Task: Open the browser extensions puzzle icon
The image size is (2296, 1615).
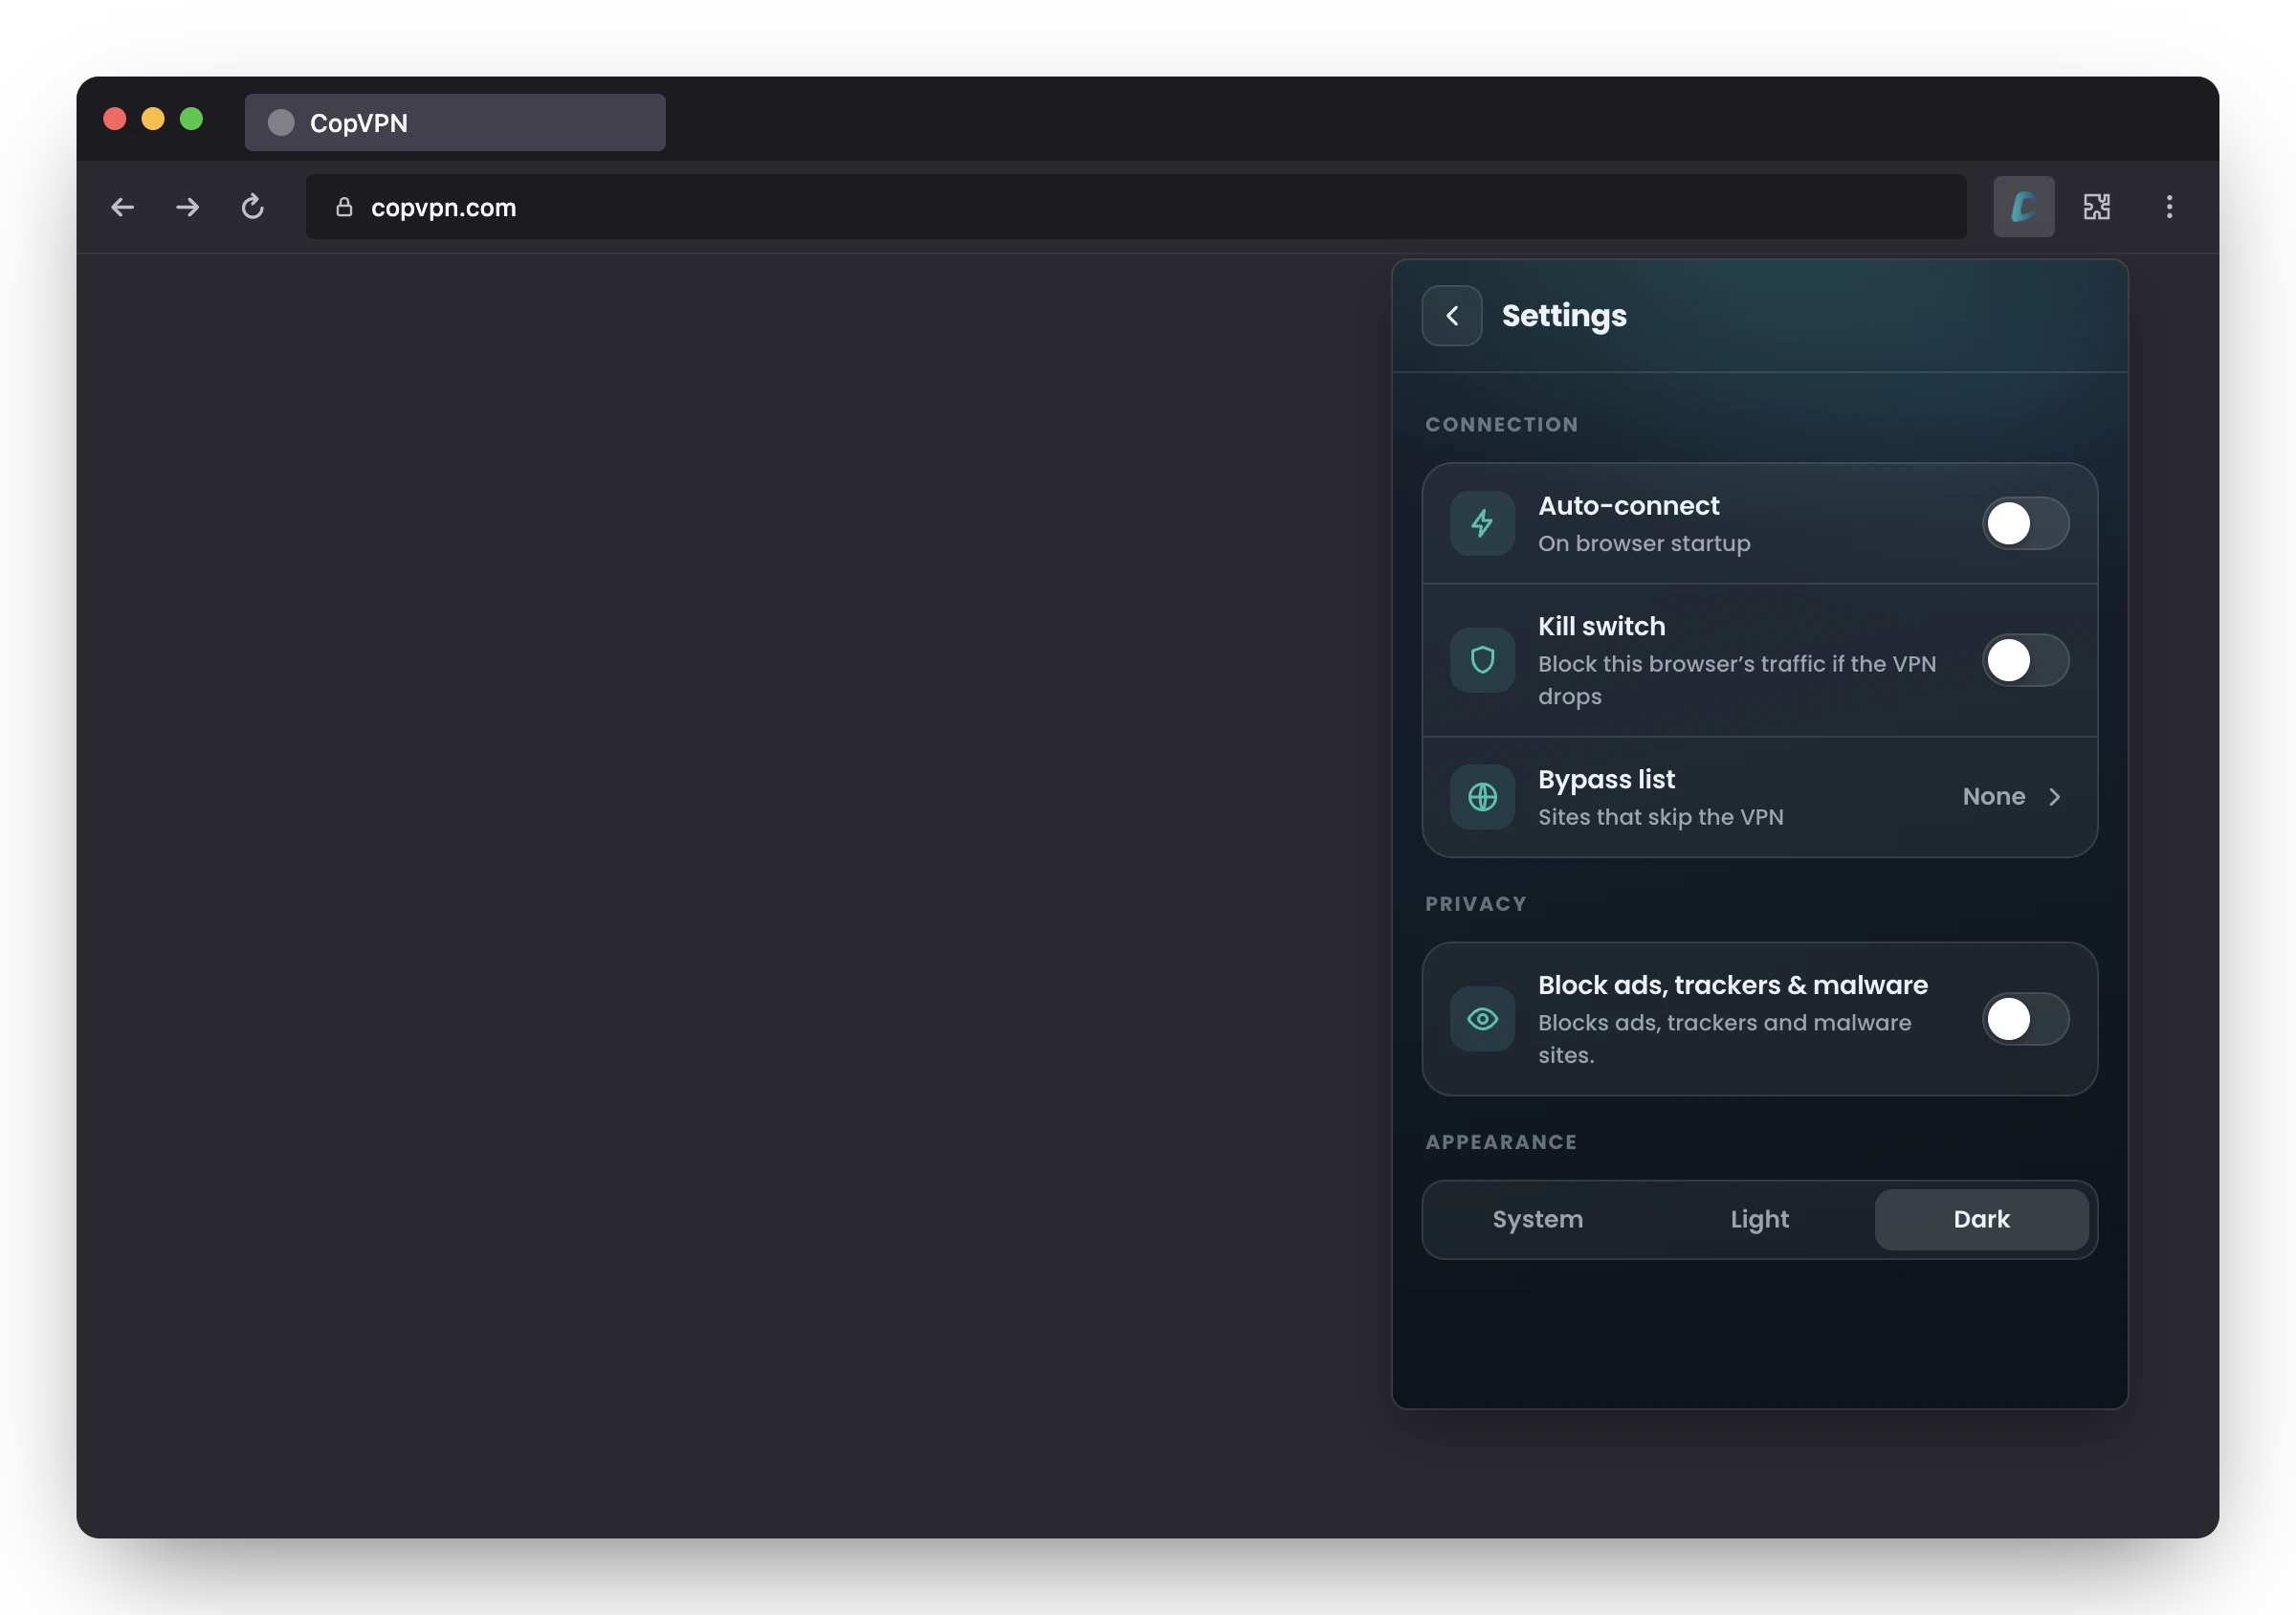Action: (2096, 207)
